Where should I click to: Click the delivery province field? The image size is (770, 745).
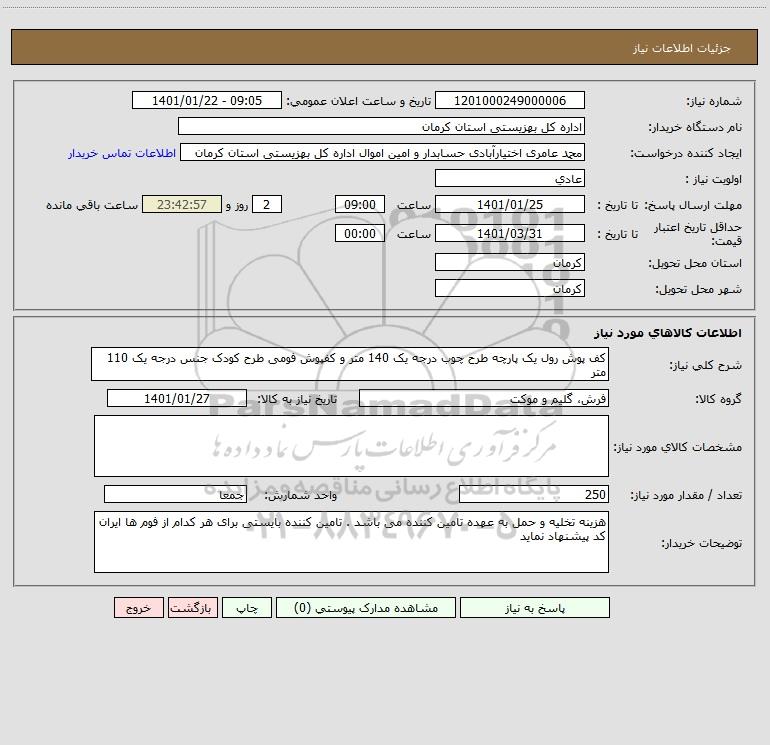click(x=510, y=262)
